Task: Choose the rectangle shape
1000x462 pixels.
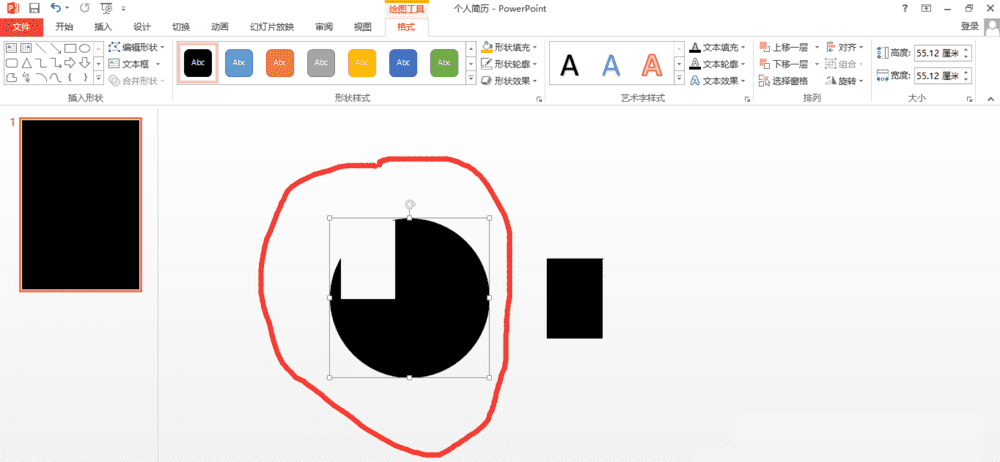Action: 70,48
